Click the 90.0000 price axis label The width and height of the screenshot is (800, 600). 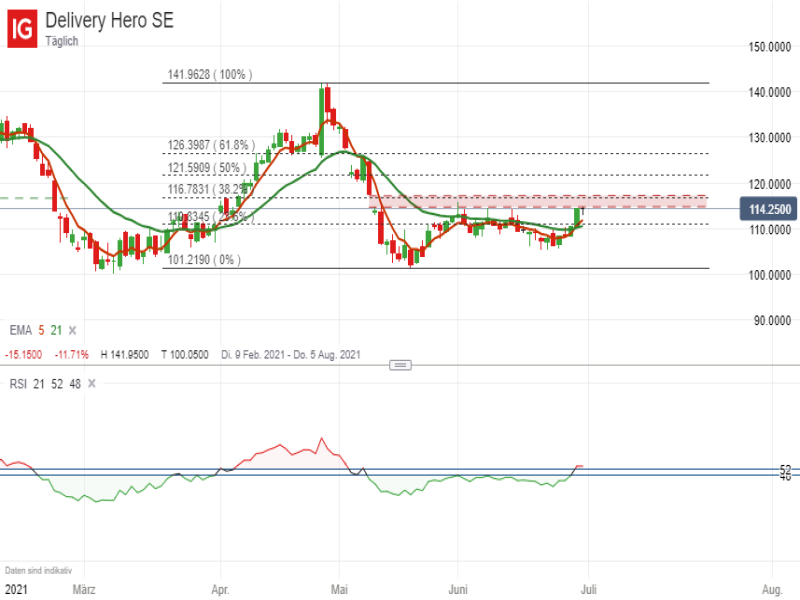click(x=772, y=320)
